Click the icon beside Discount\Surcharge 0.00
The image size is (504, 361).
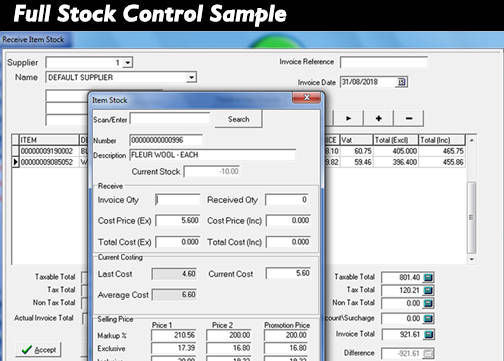(x=428, y=319)
